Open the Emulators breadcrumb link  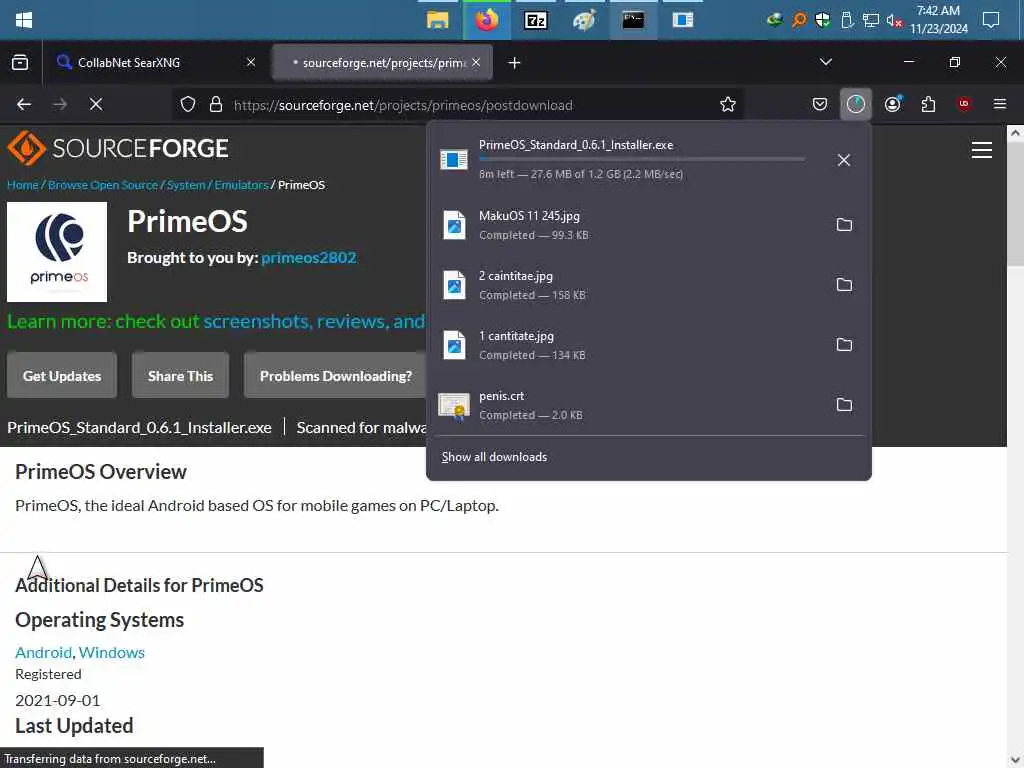tap(242, 185)
